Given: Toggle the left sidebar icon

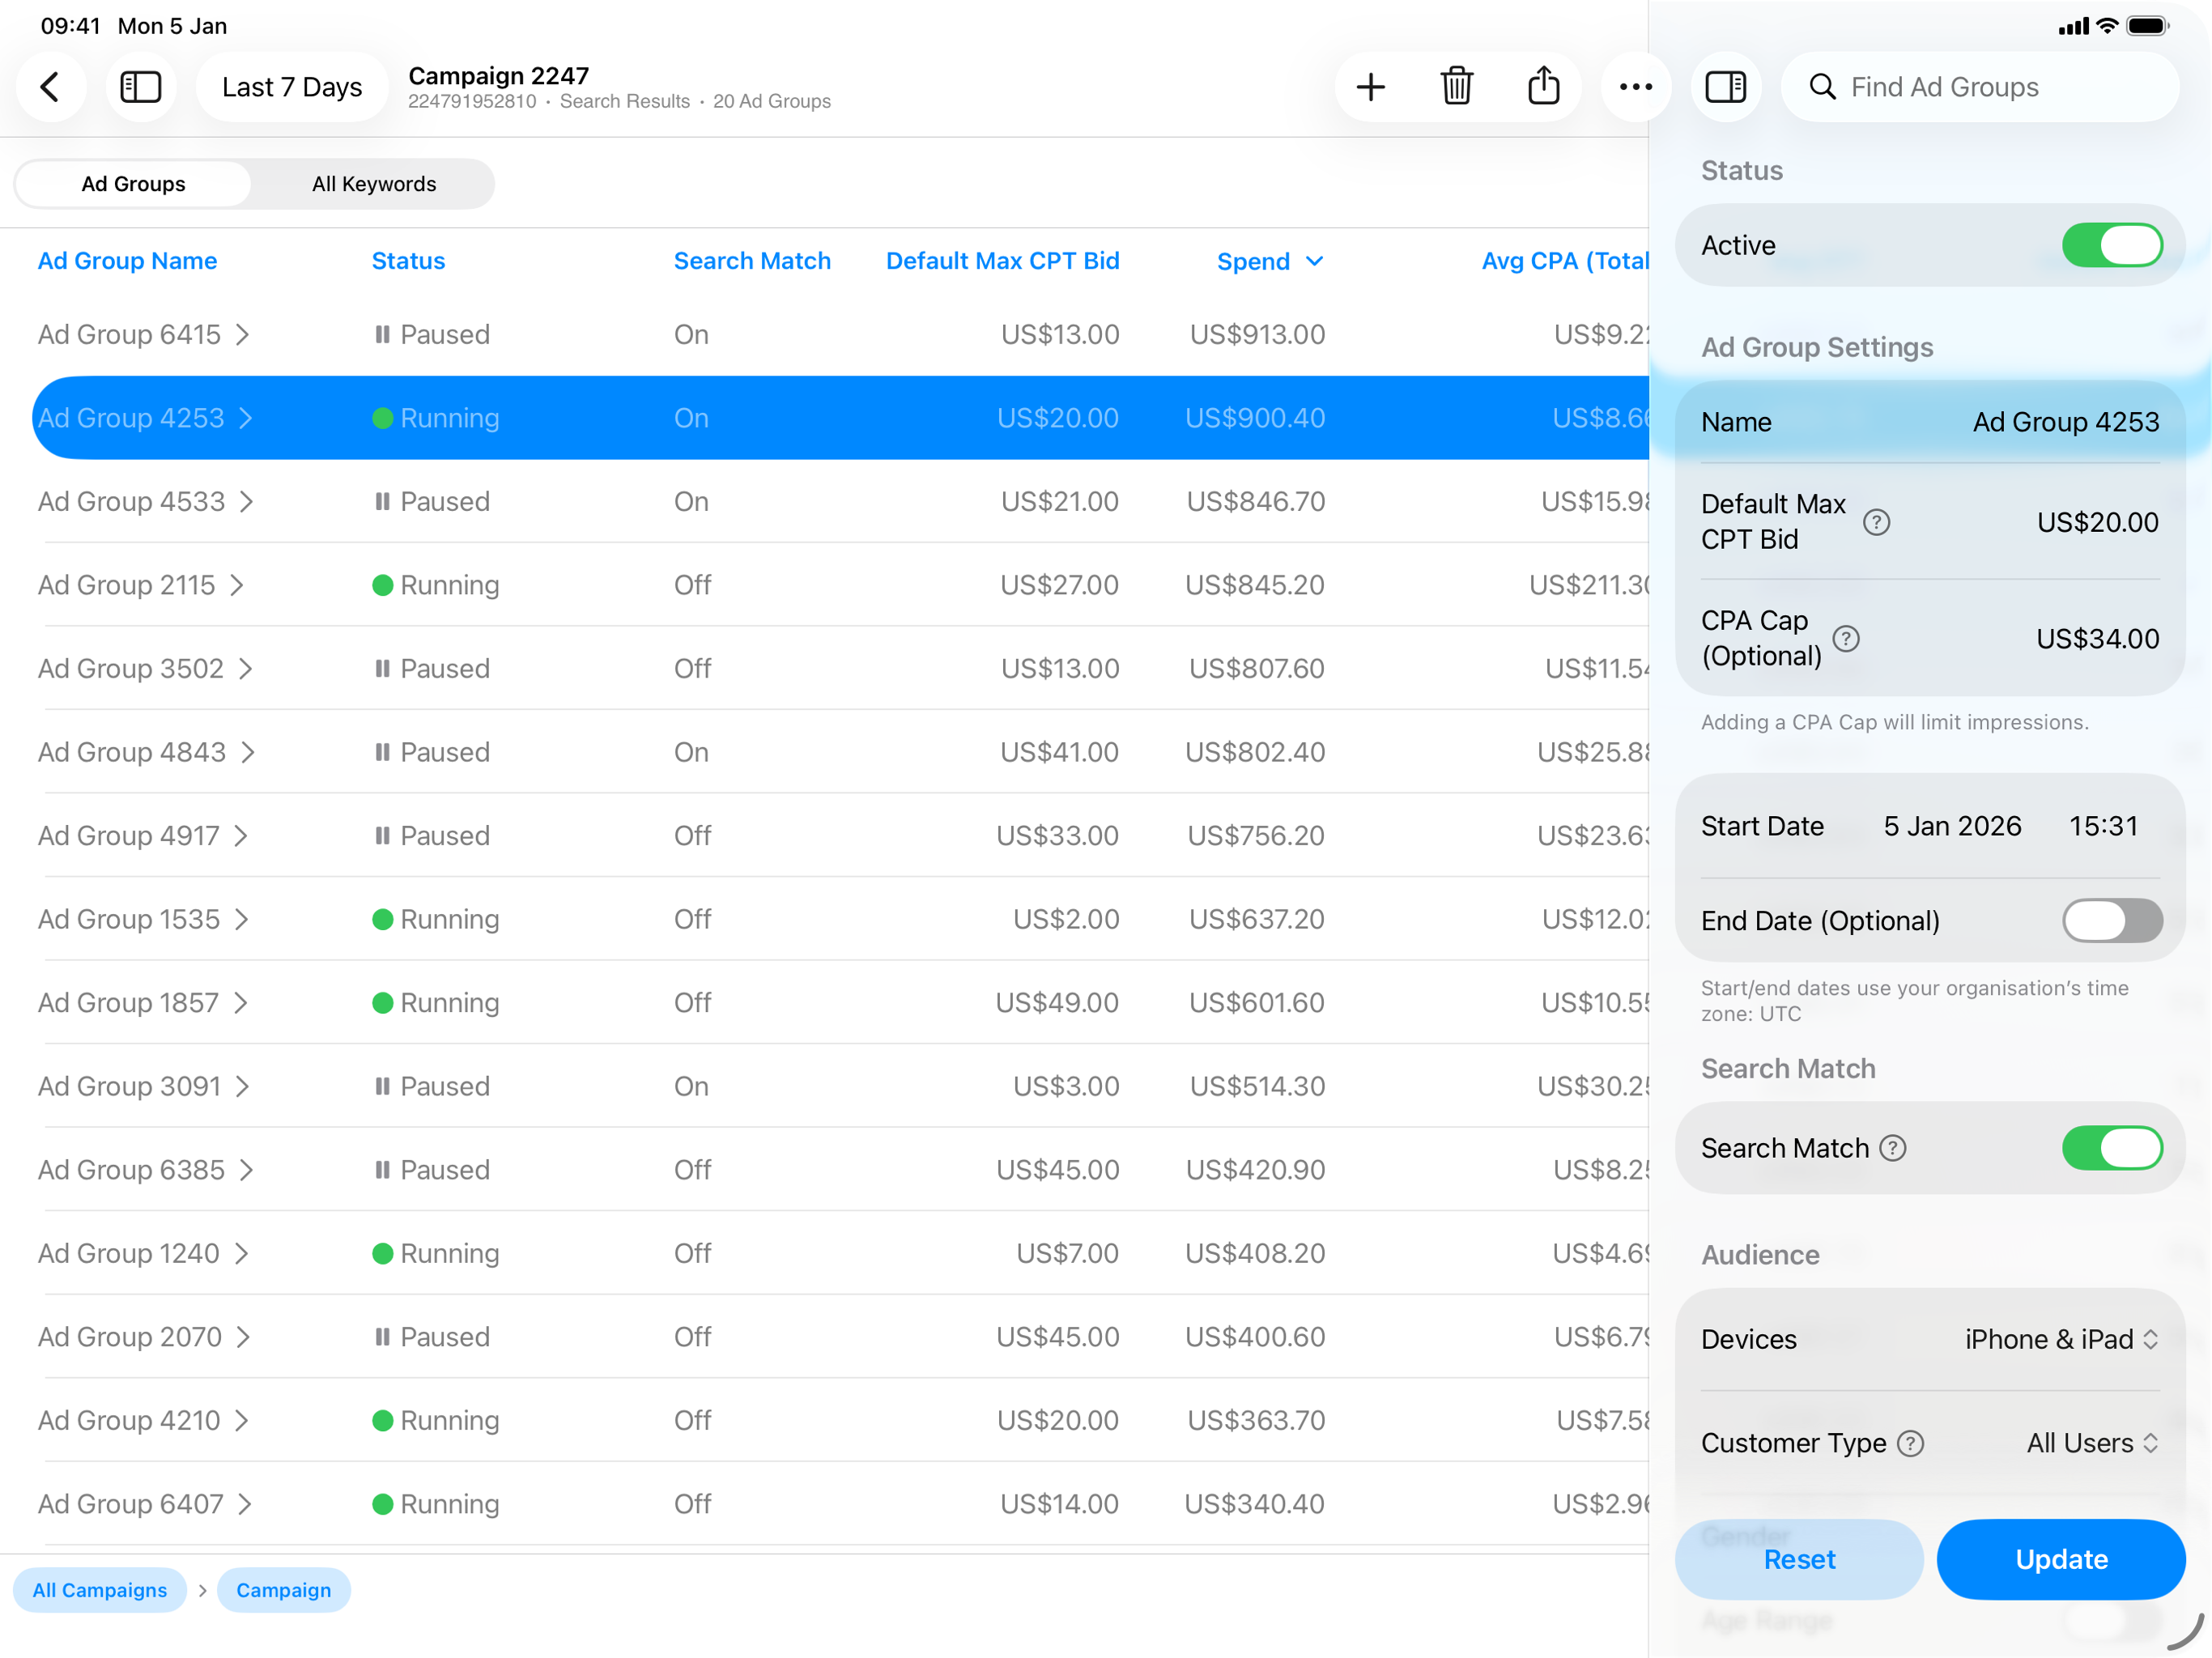Looking at the screenshot, I should point(141,87).
